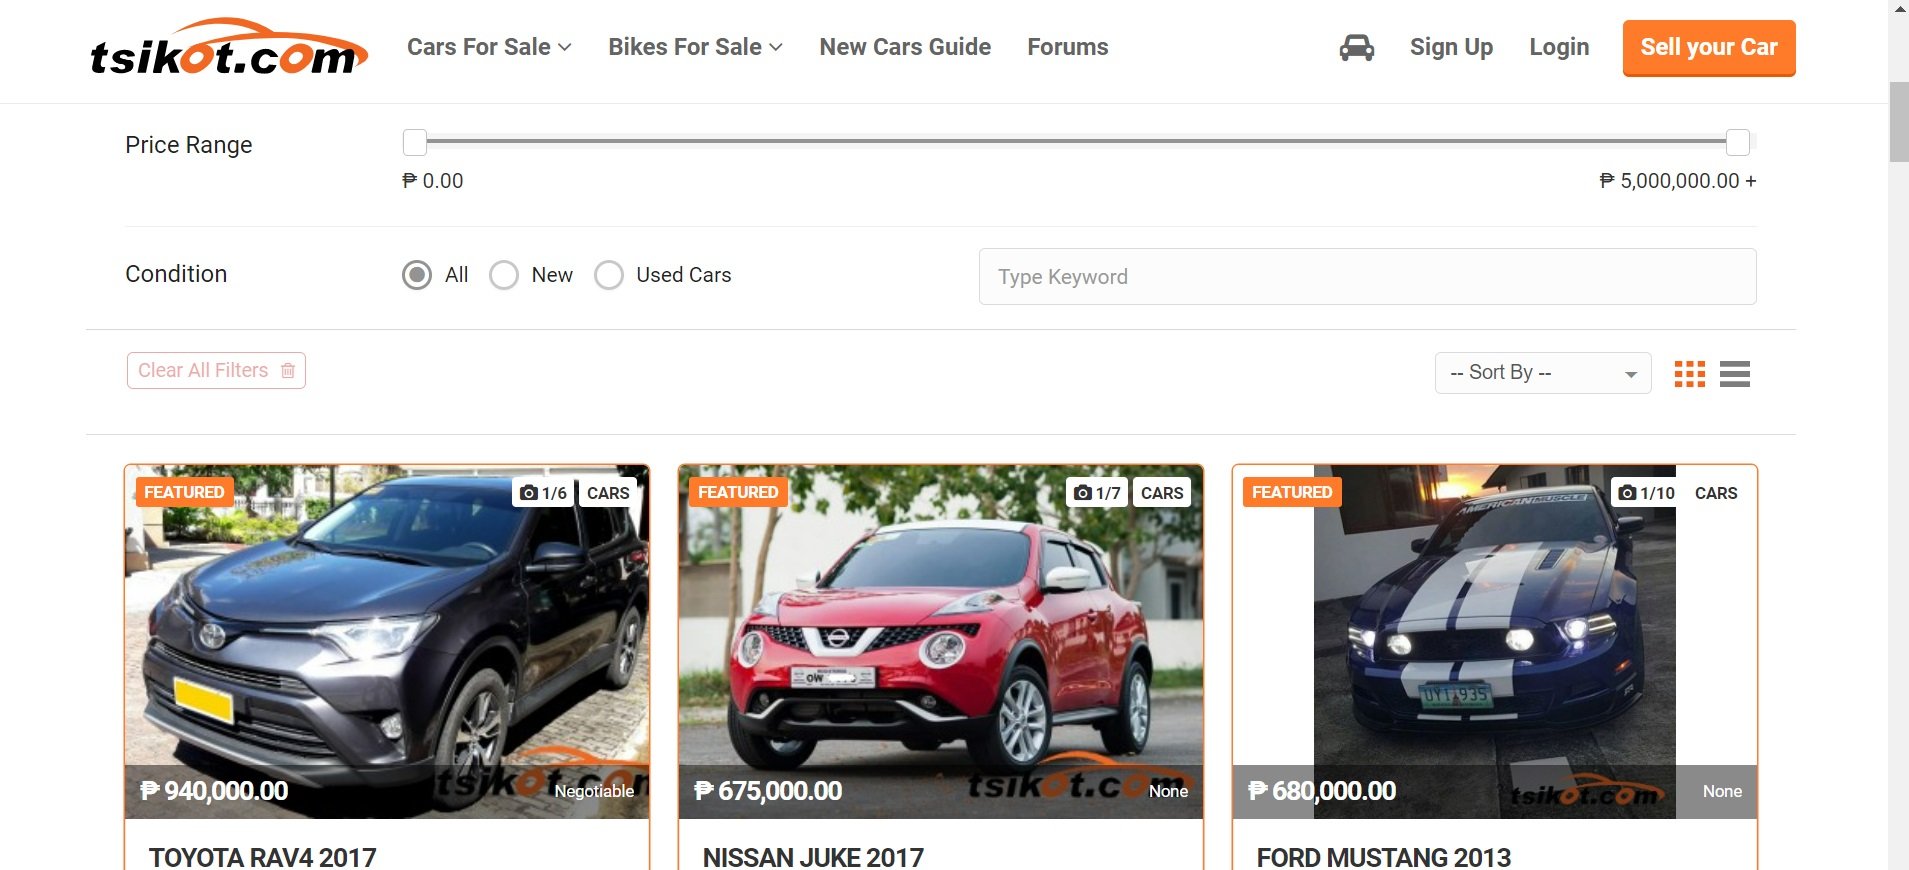1909x870 pixels.
Task: Focus the Type Keyword search field
Action: 1367,277
